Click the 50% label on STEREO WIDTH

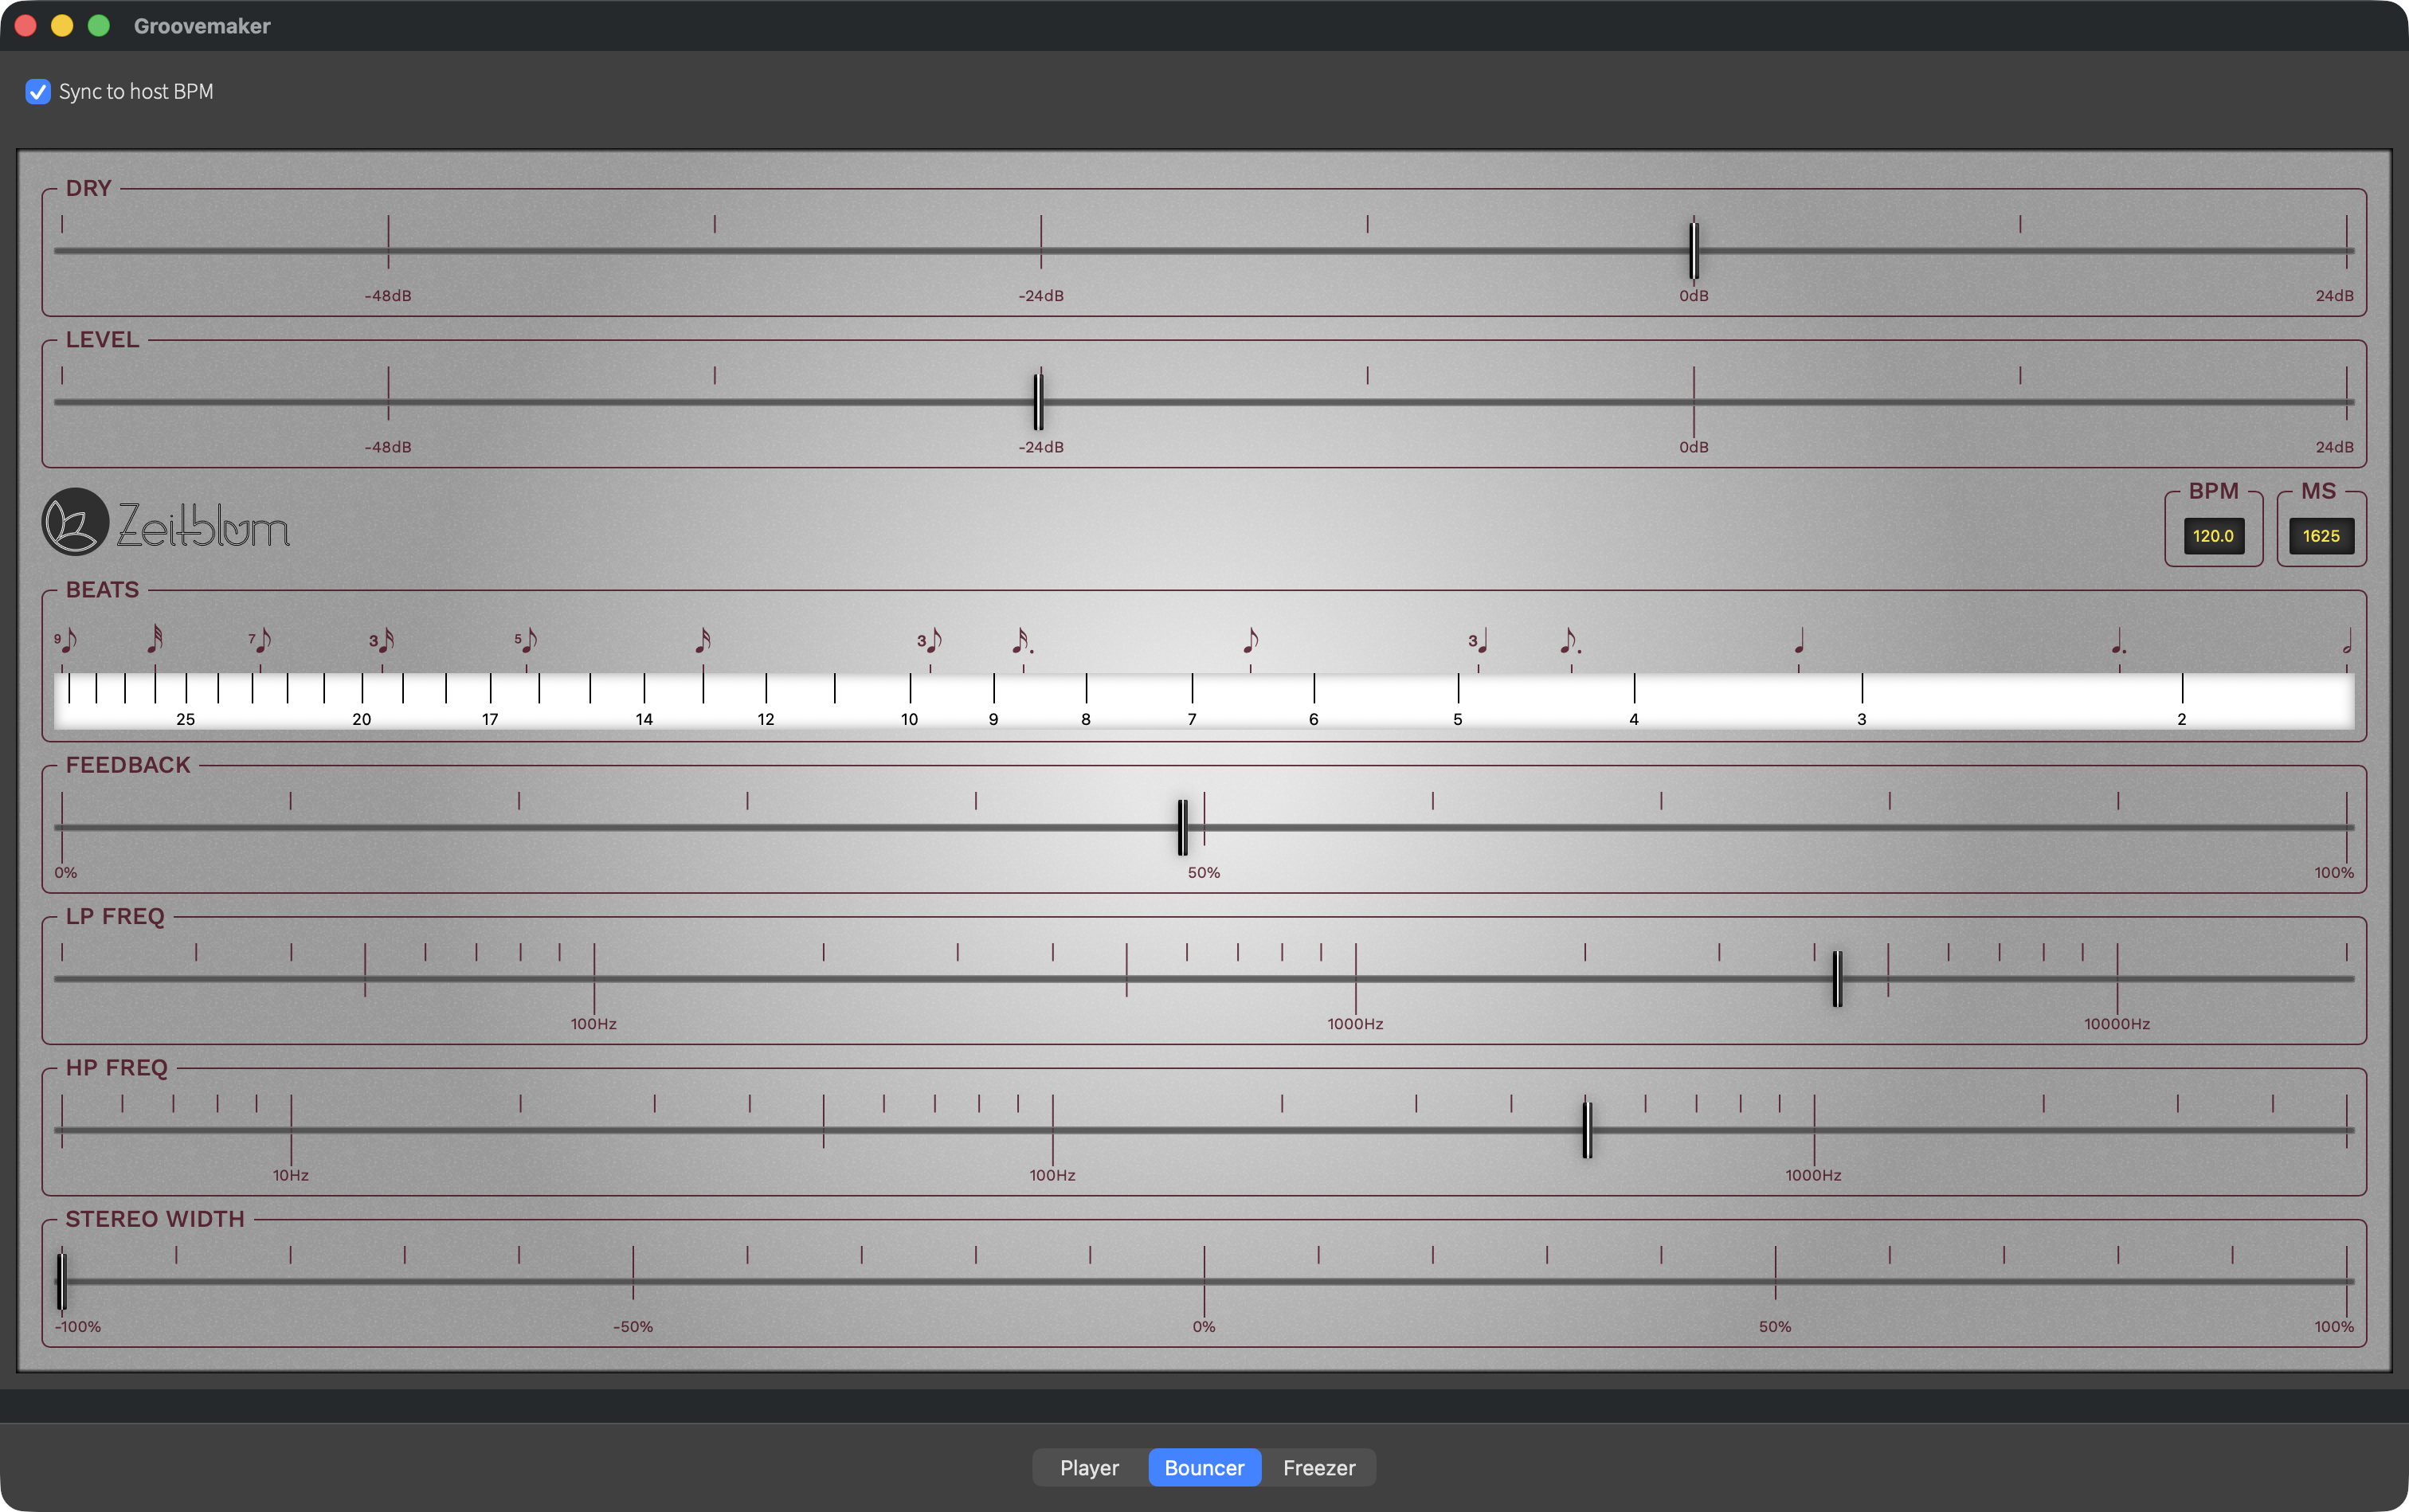(x=1775, y=1327)
